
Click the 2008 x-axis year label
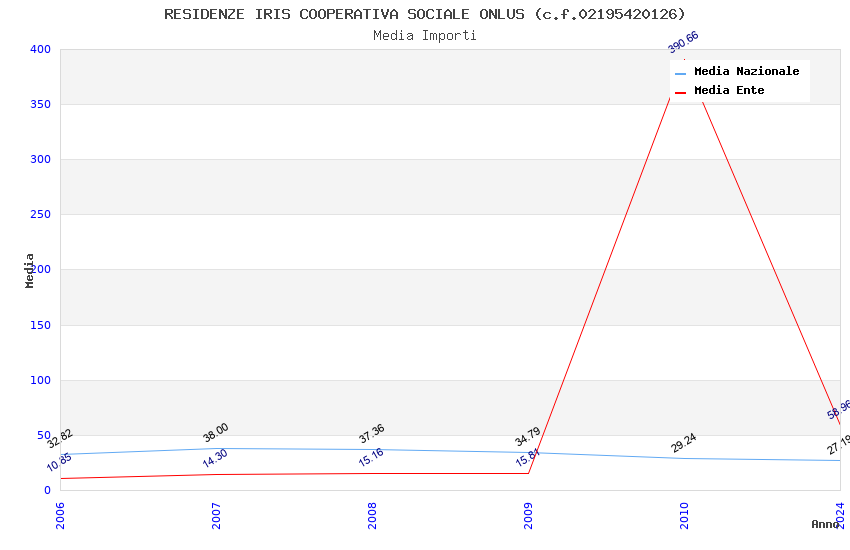(372, 515)
